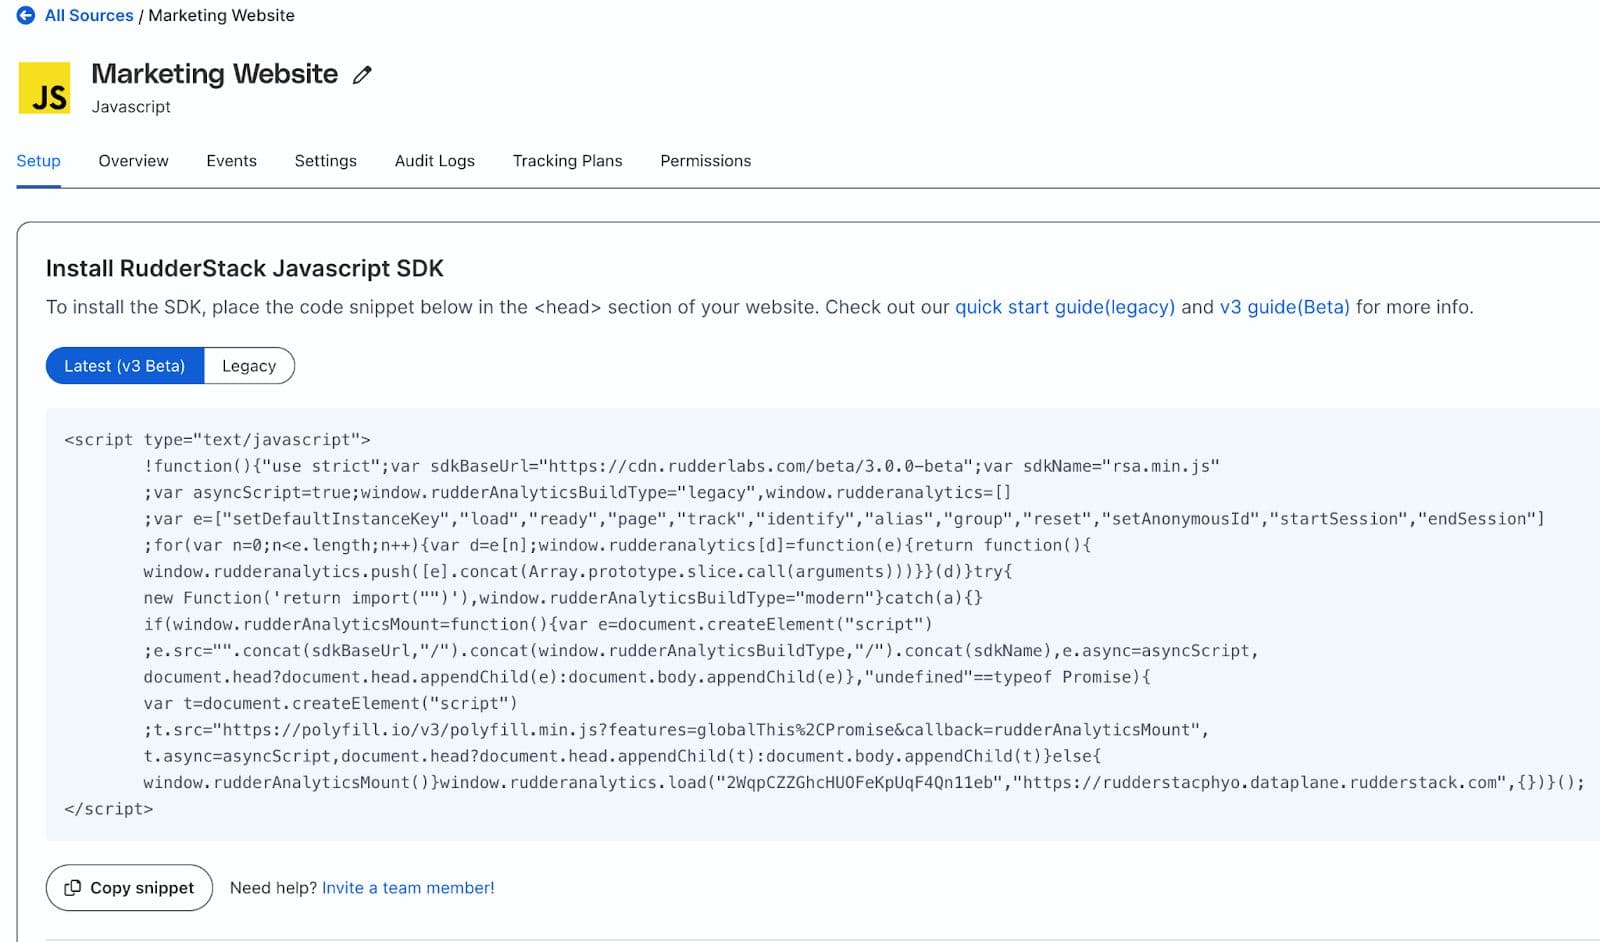Viewport: 1600px width, 942px height.
Task: Switch to the Permissions tab
Action: coord(705,161)
